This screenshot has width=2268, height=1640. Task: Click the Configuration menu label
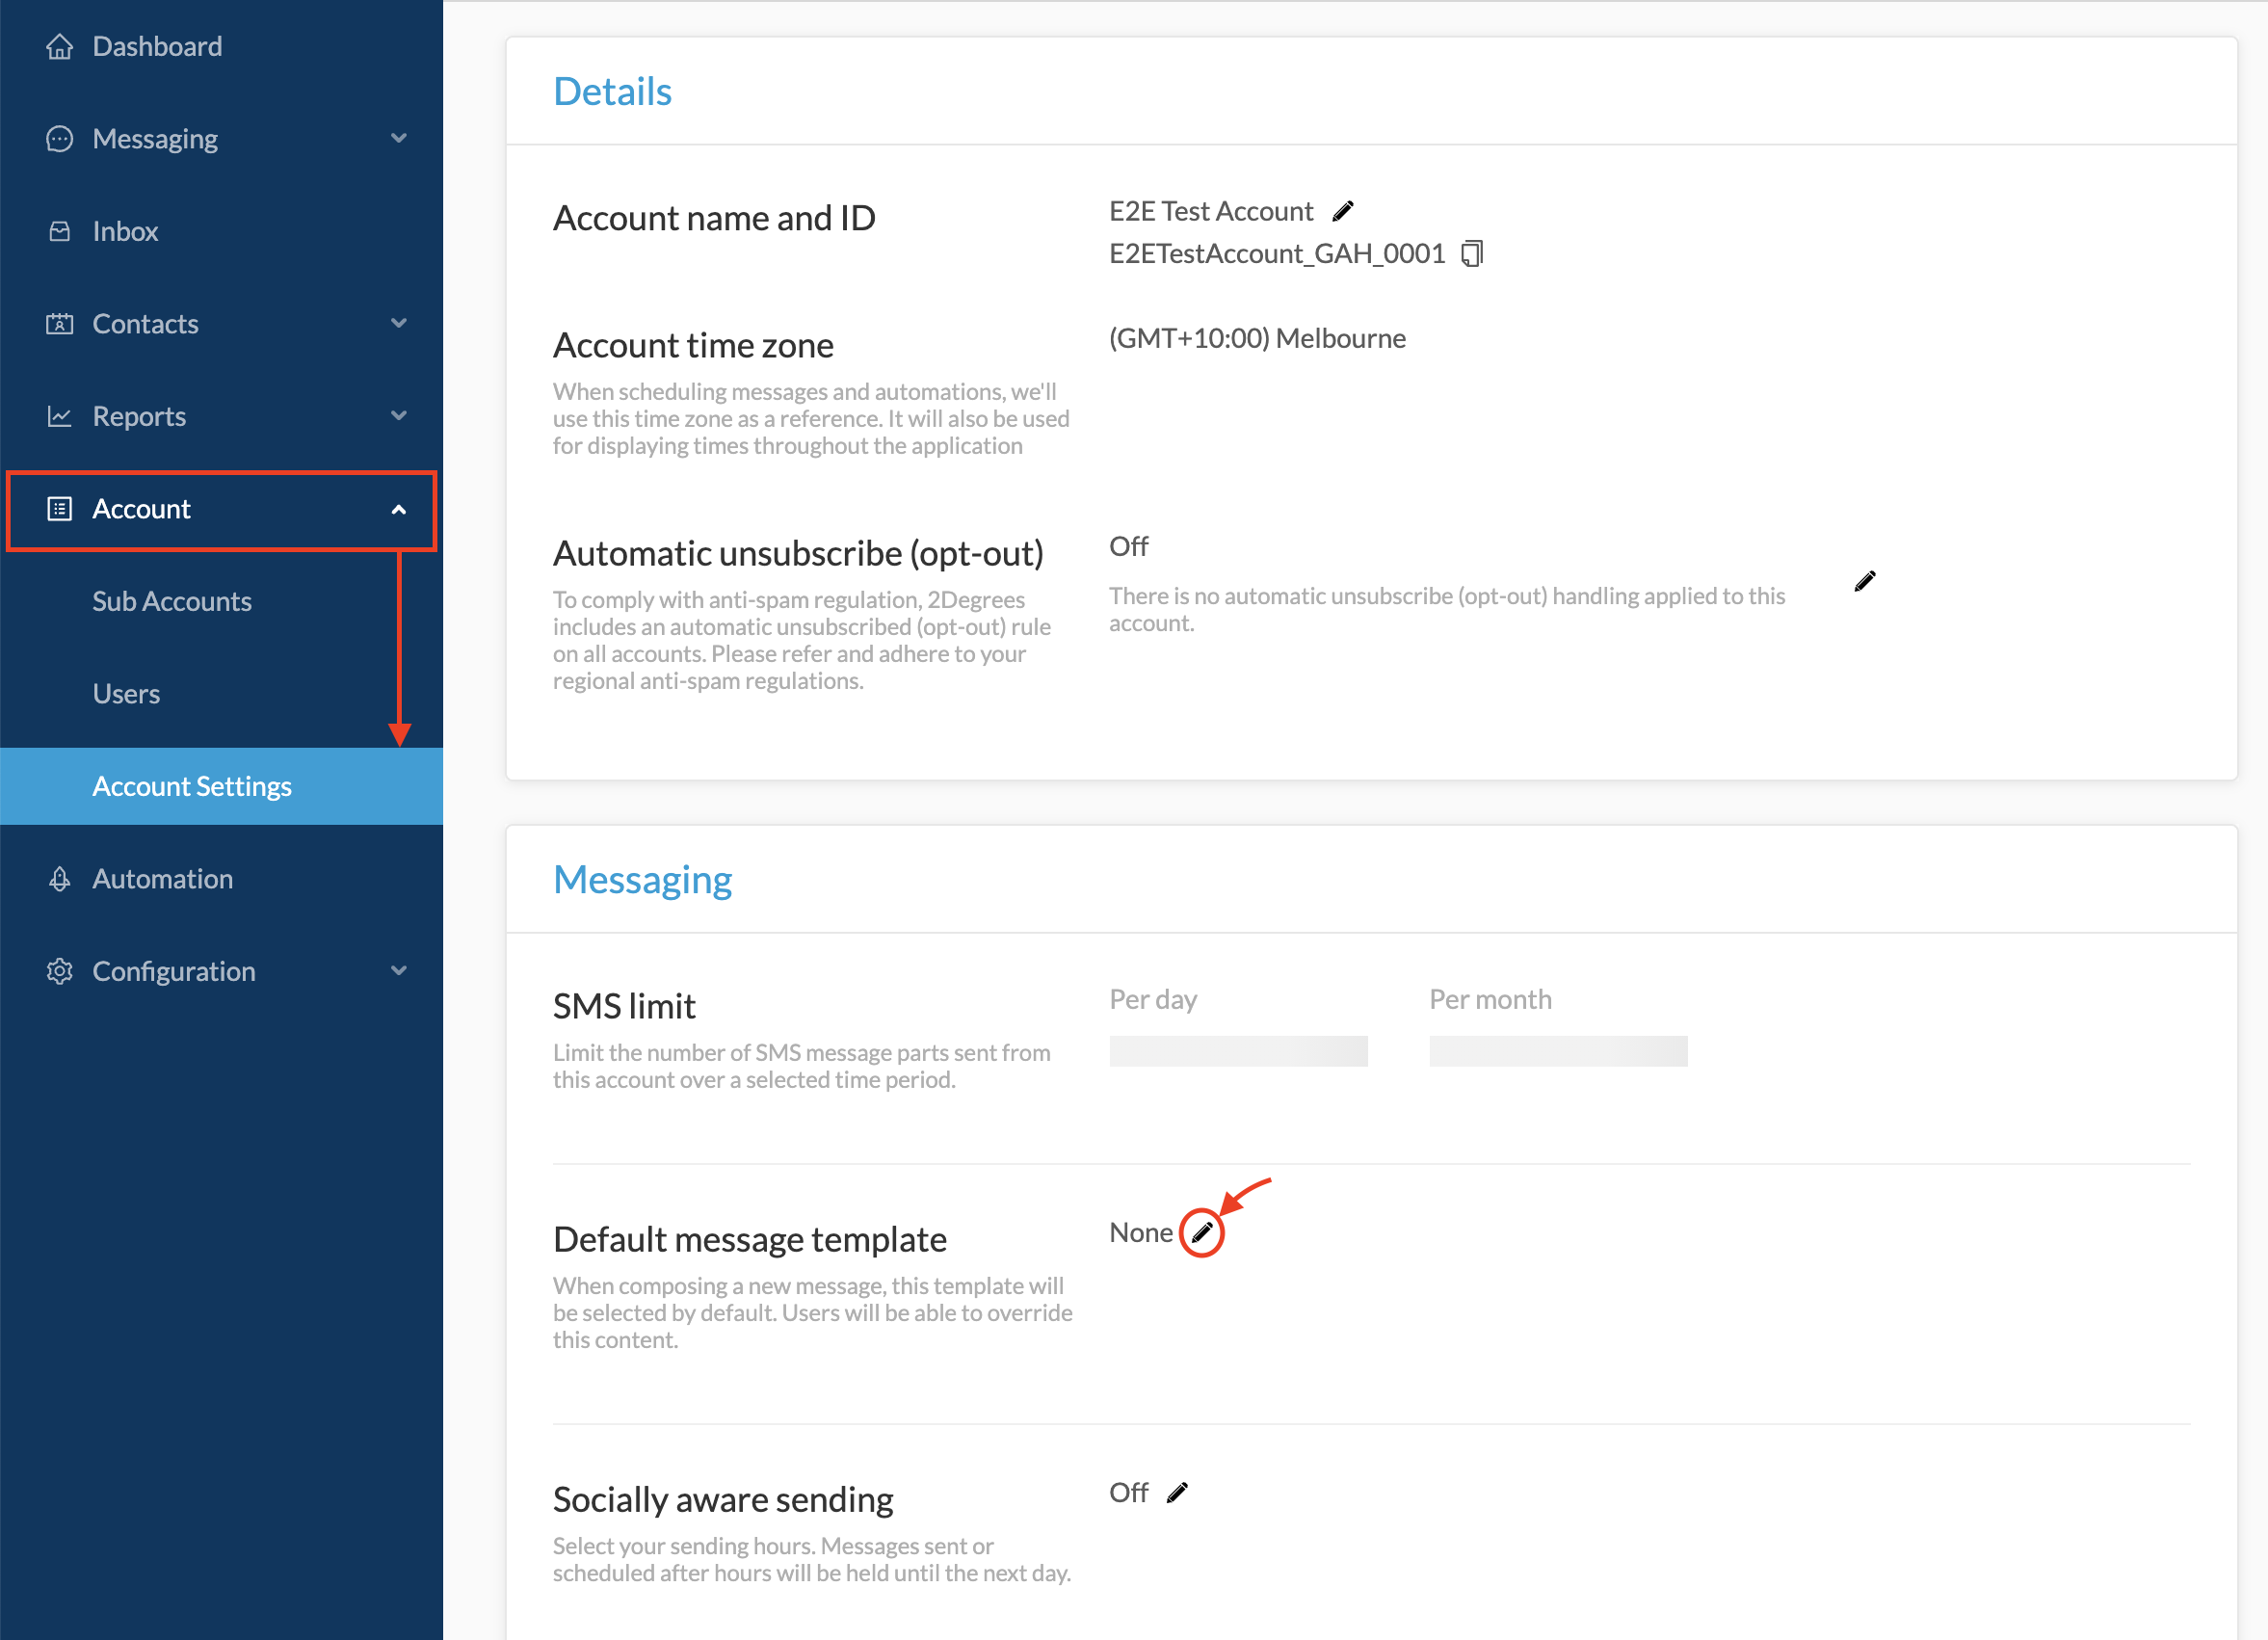(x=174, y=971)
